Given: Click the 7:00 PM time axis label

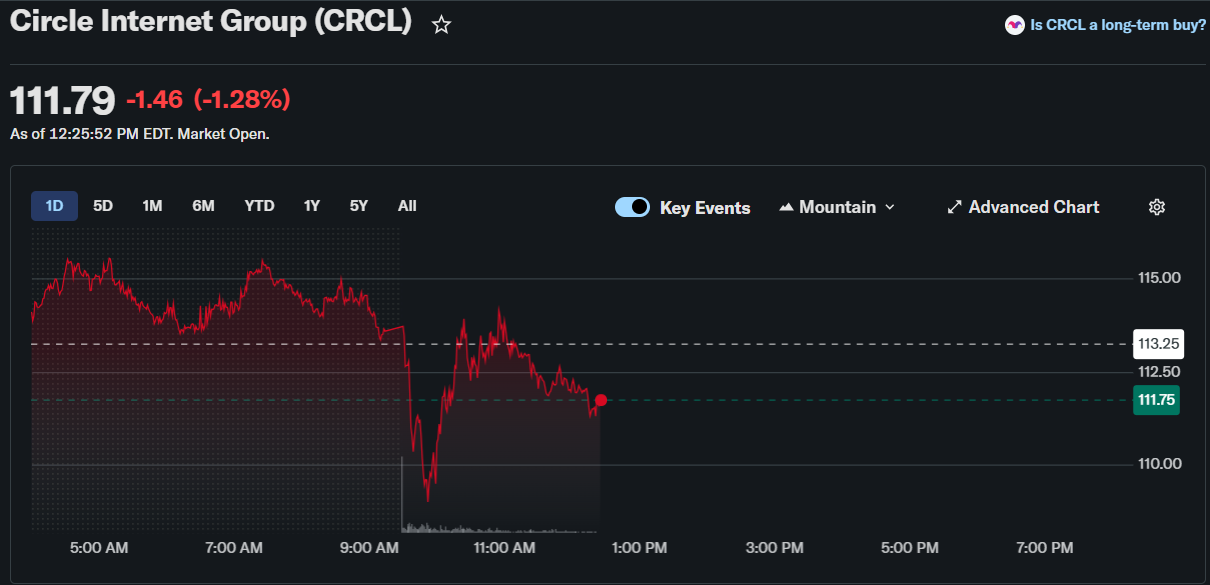Looking at the screenshot, I should (x=1044, y=548).
